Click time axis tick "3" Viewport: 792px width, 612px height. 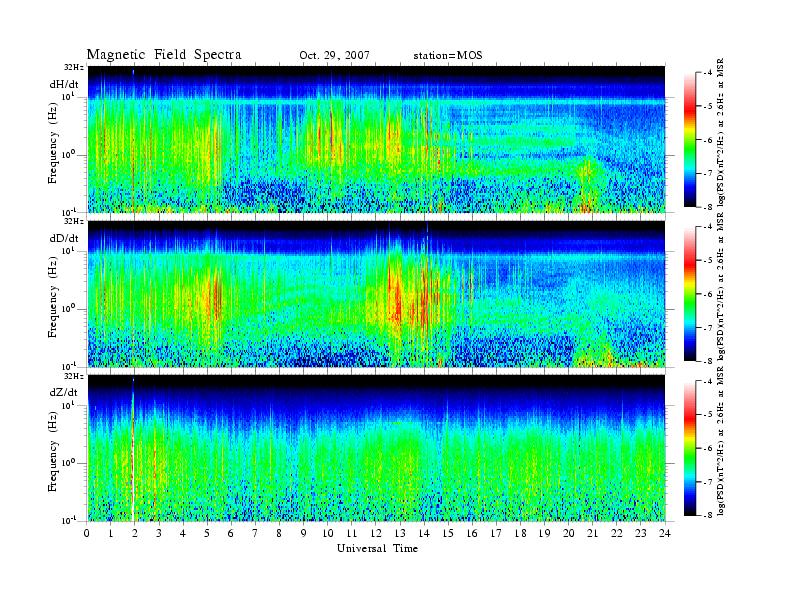coord(159,533)
